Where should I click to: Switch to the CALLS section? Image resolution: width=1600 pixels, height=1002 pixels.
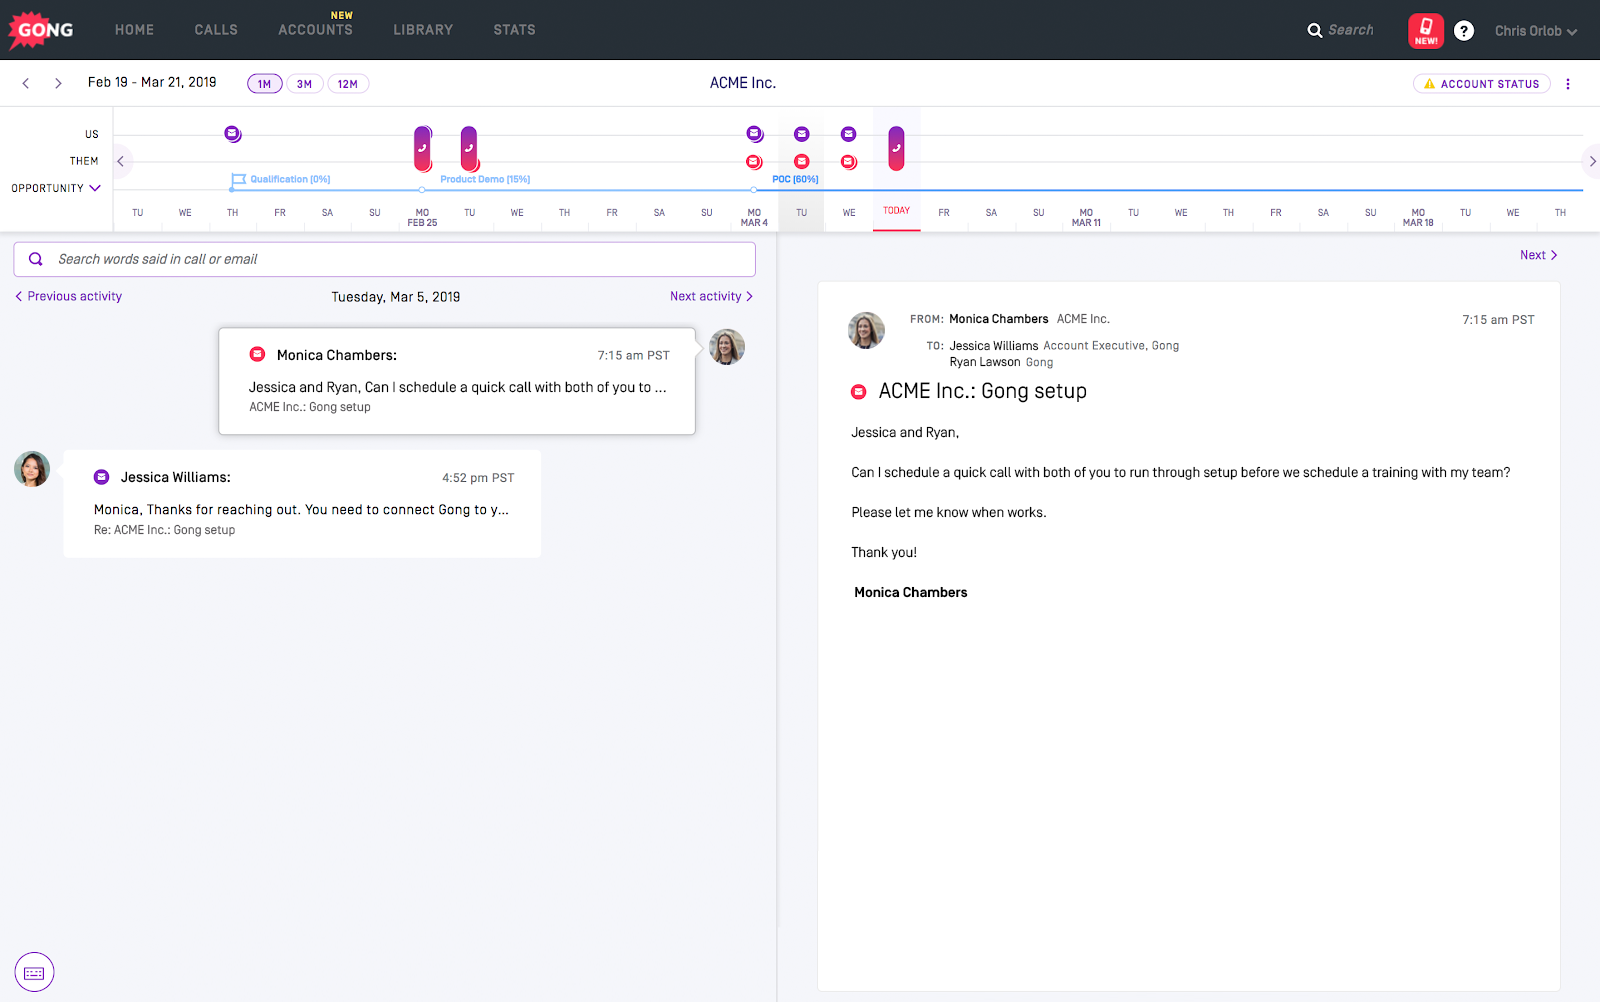[x=215, y=29]
